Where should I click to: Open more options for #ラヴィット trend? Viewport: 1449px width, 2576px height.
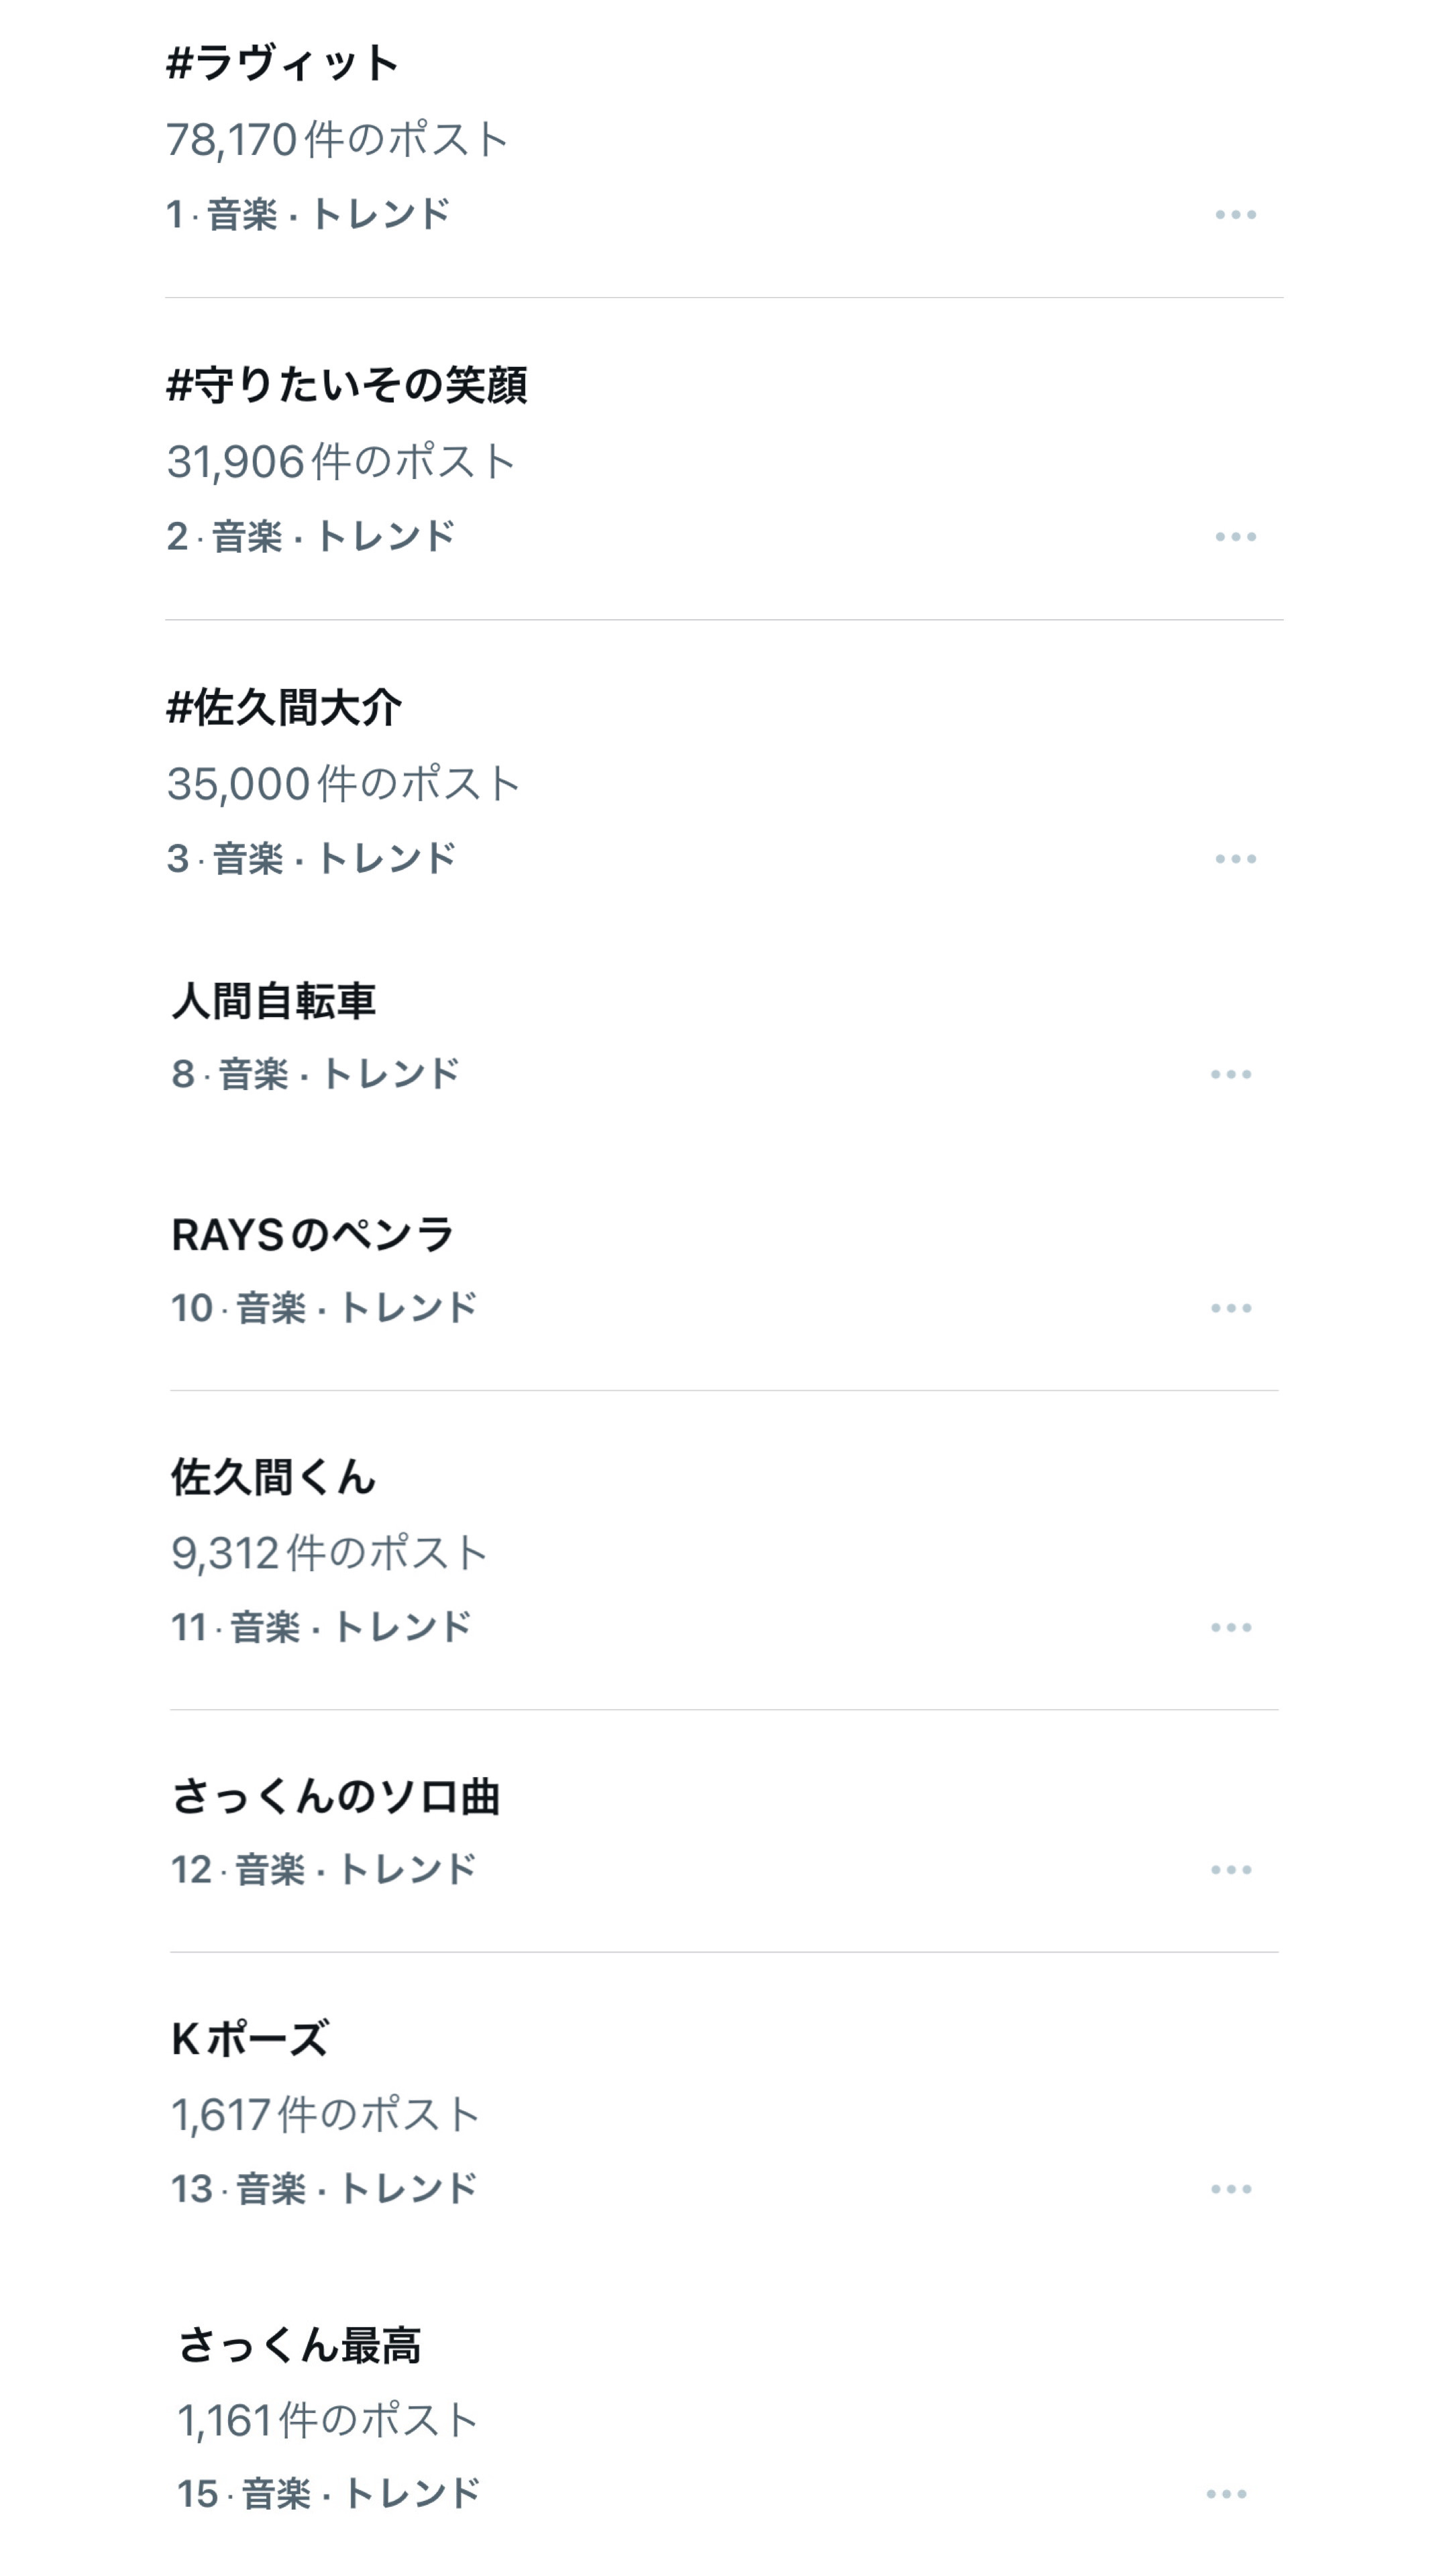pyautogui.click(x=1235, y=214)
